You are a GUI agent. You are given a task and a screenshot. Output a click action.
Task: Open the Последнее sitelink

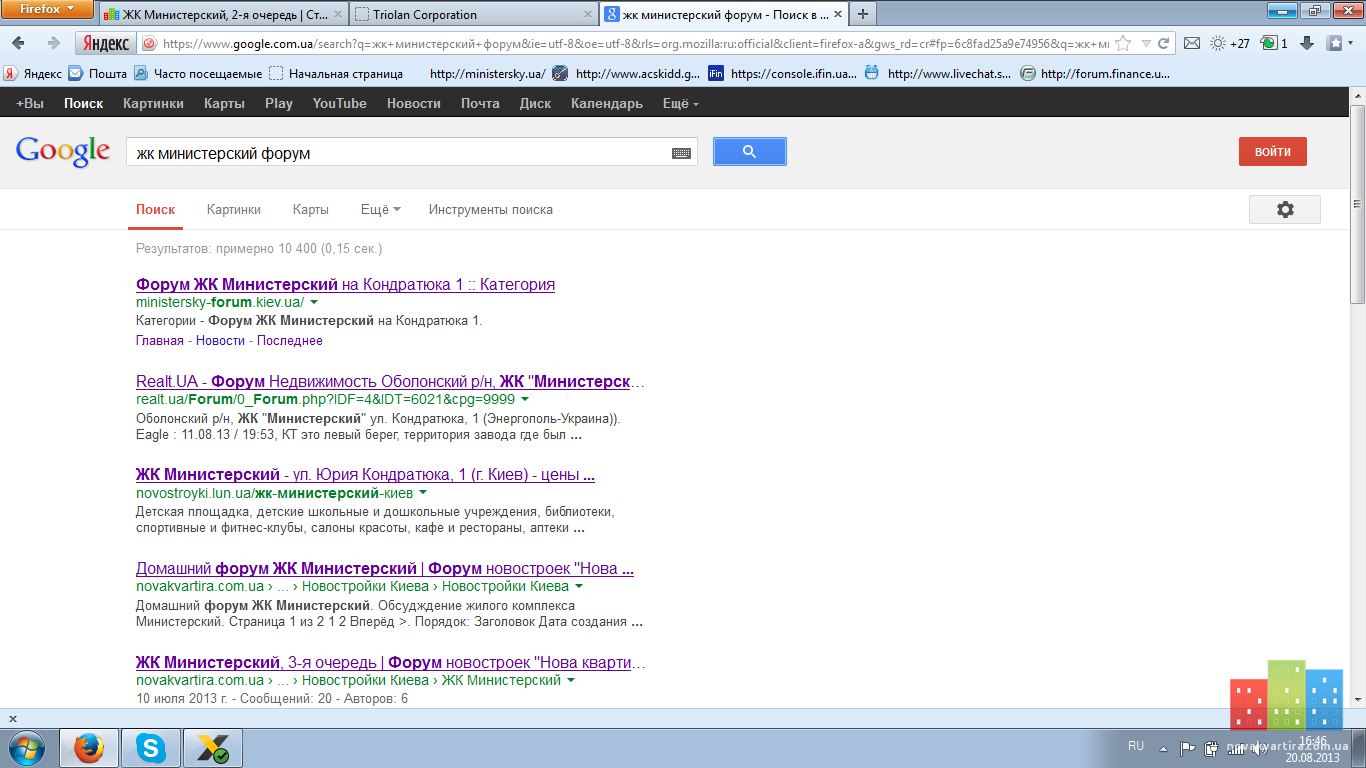point(290,340)
